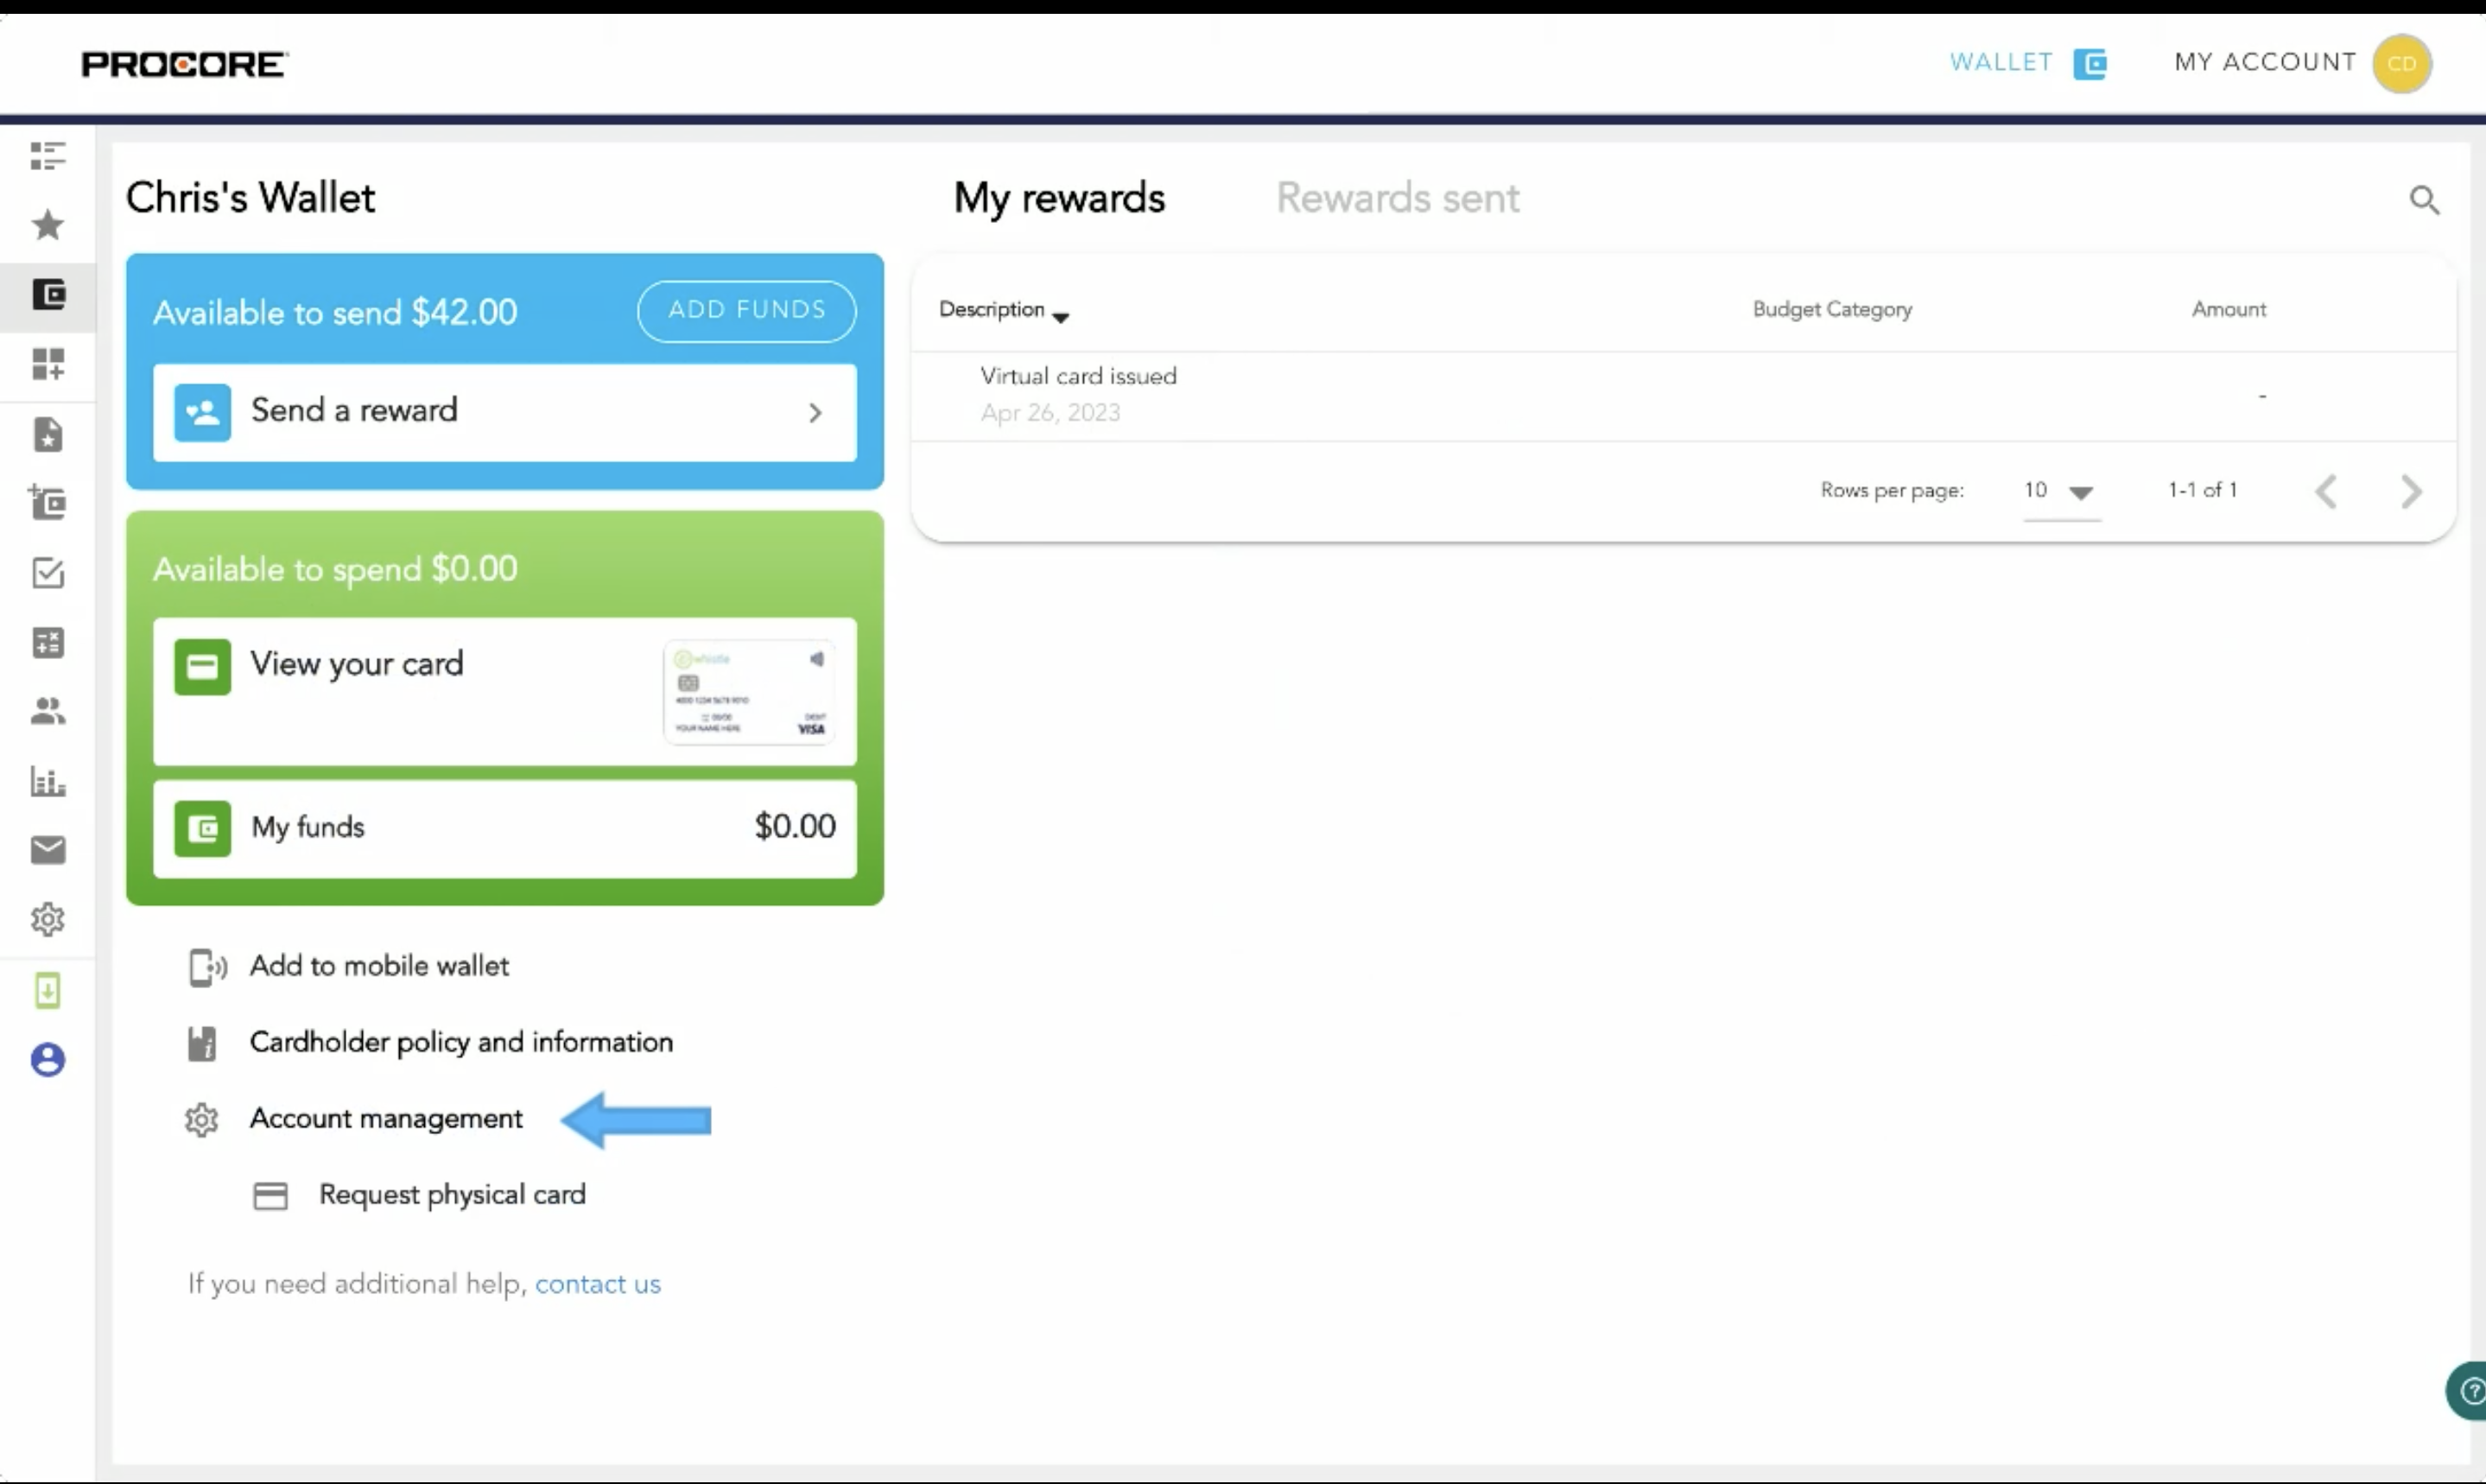Click the envelope mail sidebar icon

[48, 850]
